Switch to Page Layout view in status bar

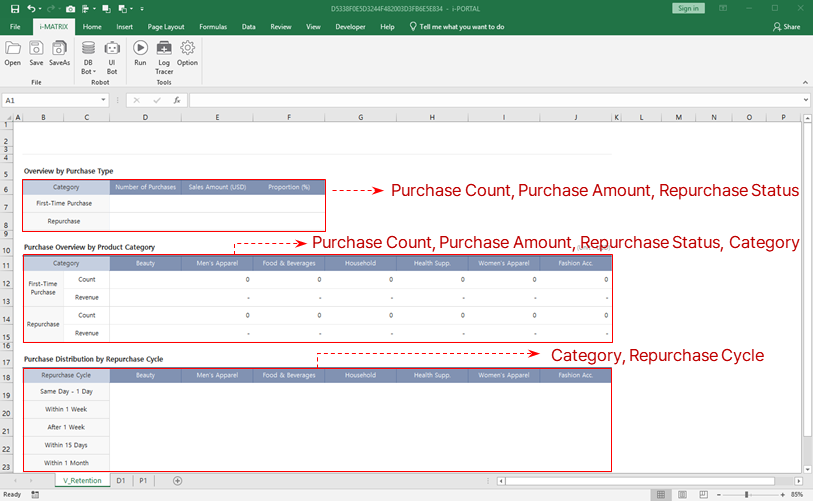tap(682, 494)
